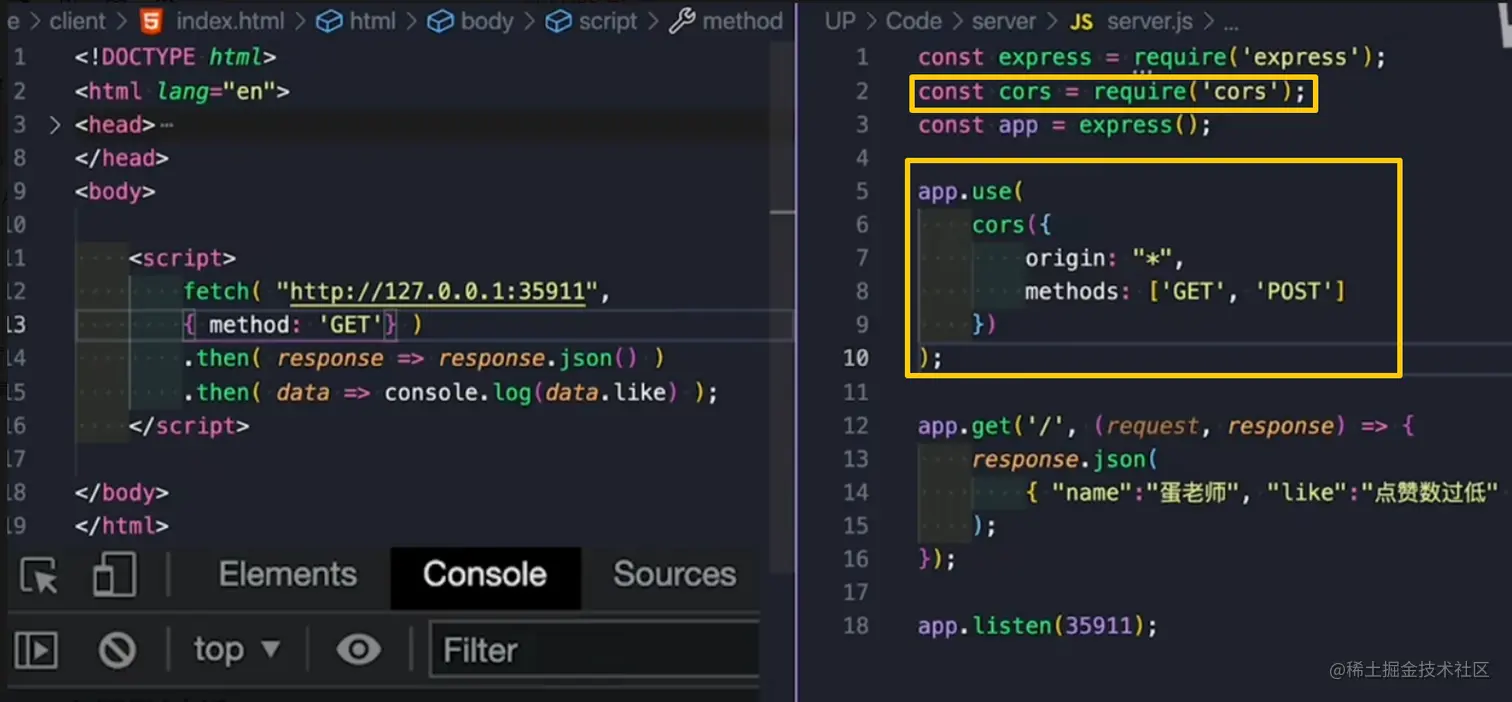Switch to the Elements tab

click(x=288, y=574)
